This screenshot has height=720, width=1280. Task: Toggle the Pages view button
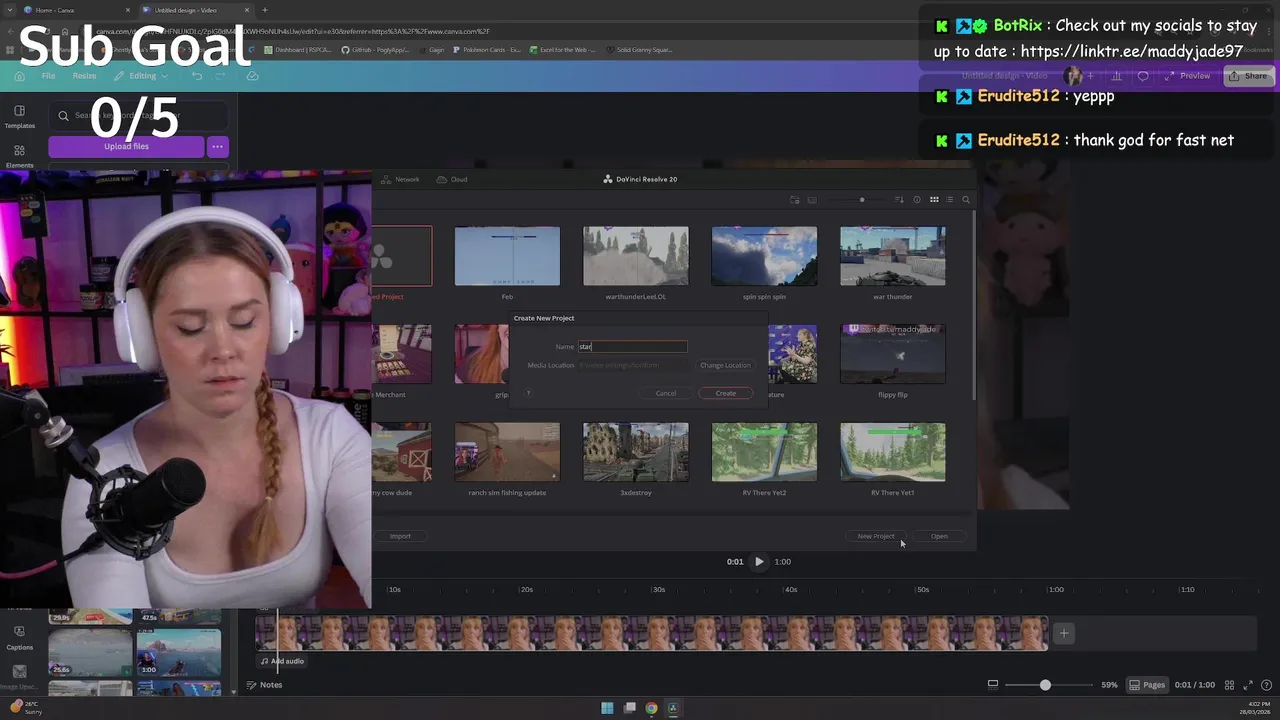[1147, 685]
